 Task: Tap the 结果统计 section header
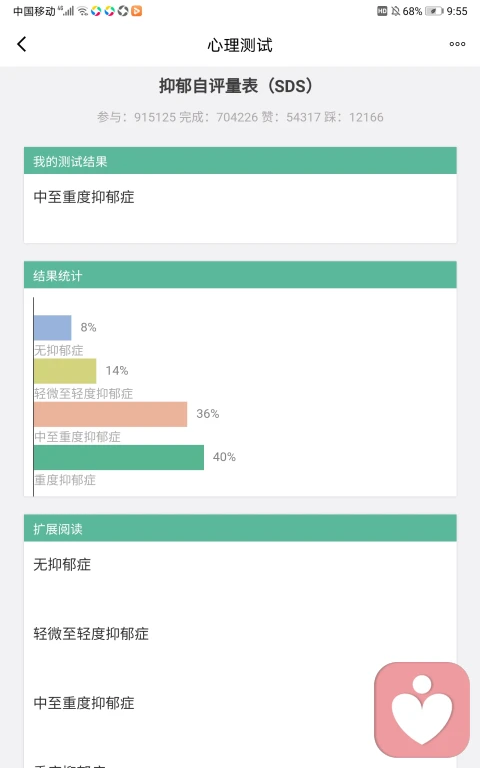pyautogui.click(x=240, y=275)
